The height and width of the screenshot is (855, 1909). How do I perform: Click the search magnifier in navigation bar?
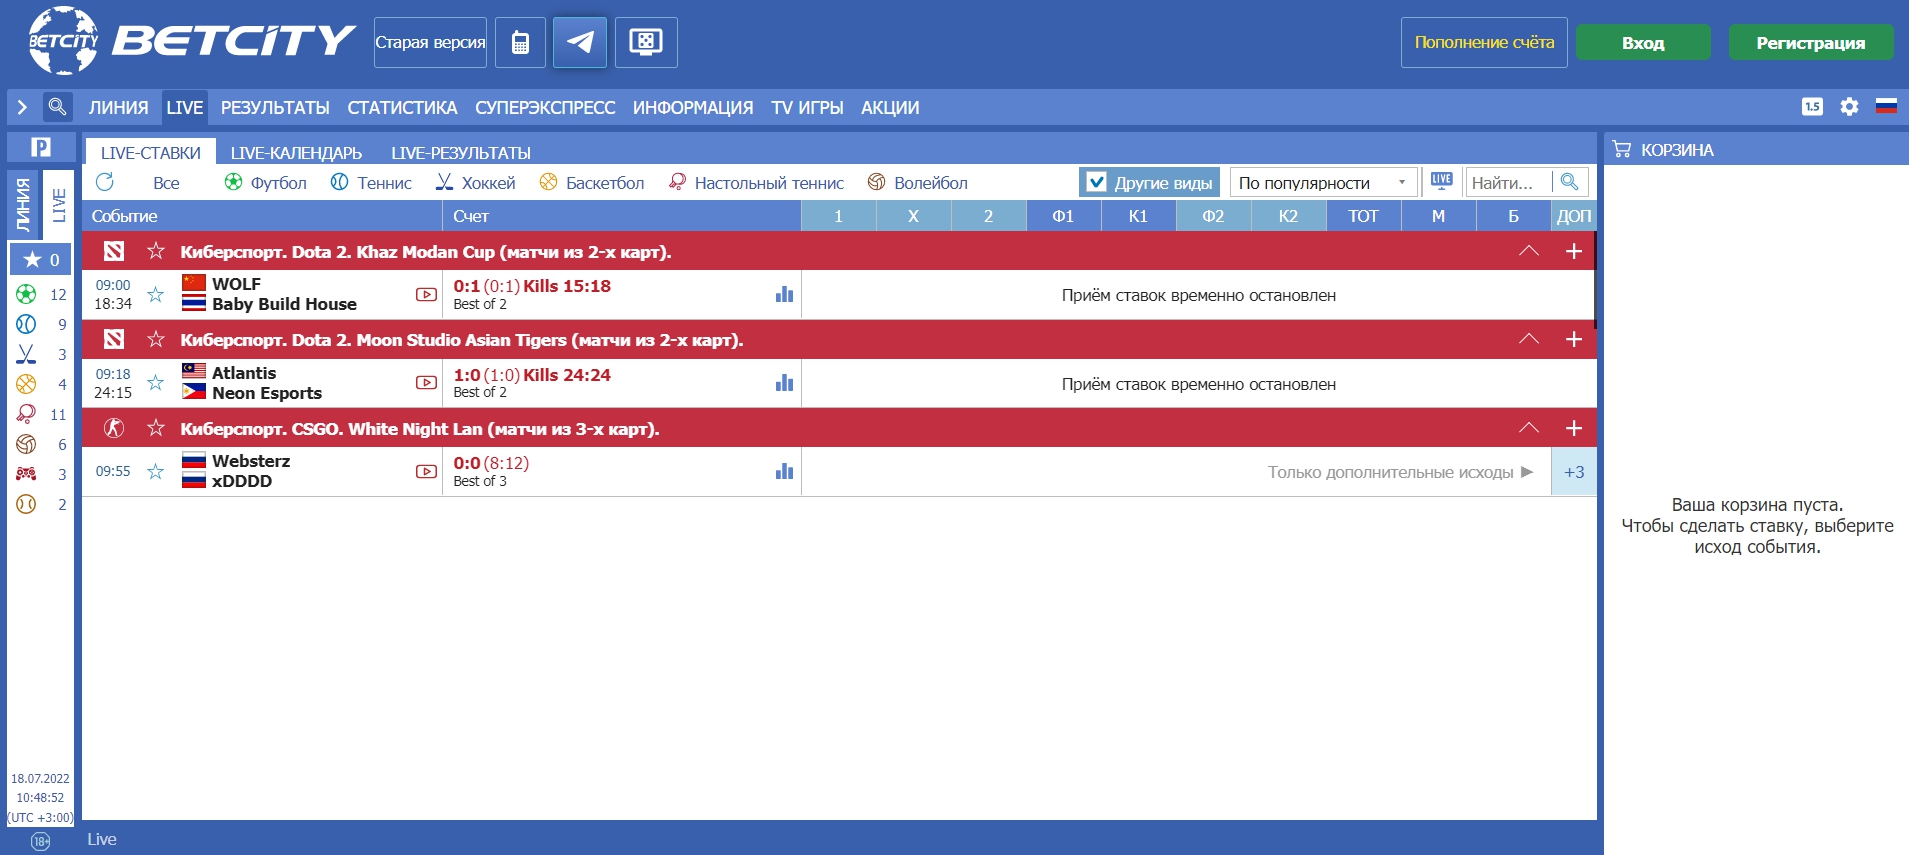point(57,107)
